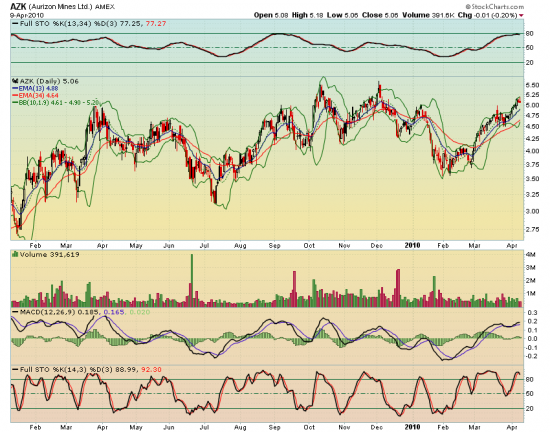Click the red down-triangle change indicator
Screen dimensions: 550x432
tap(521, 15)
